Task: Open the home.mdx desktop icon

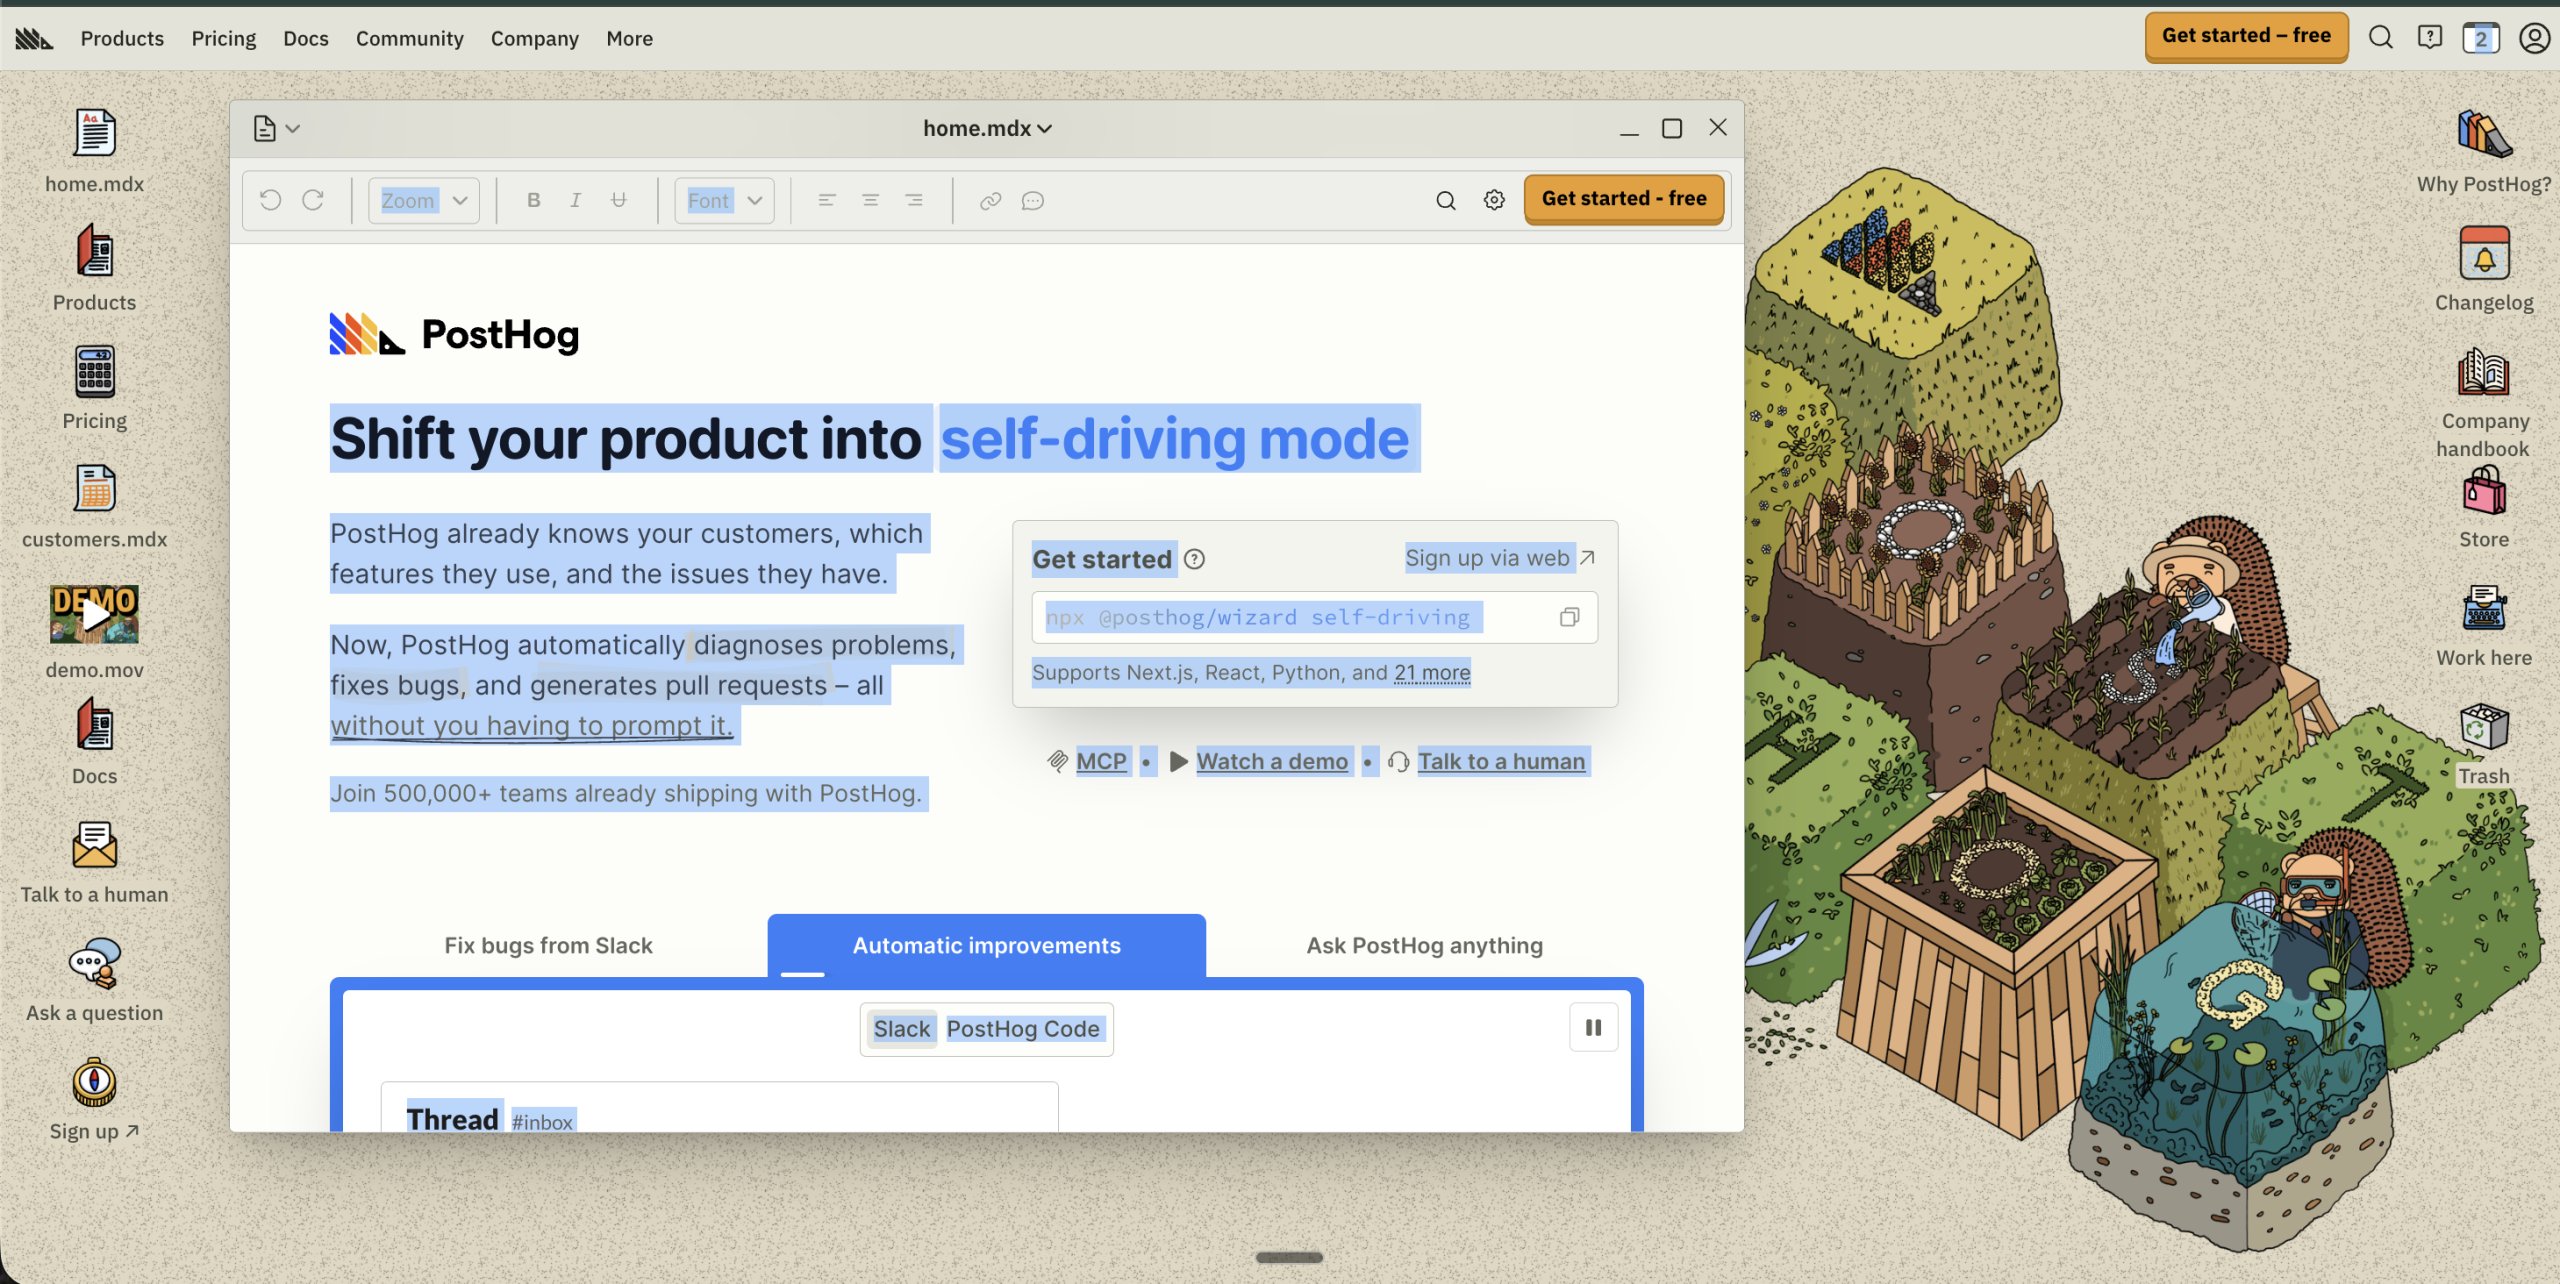Action: [x=94, y=134]
